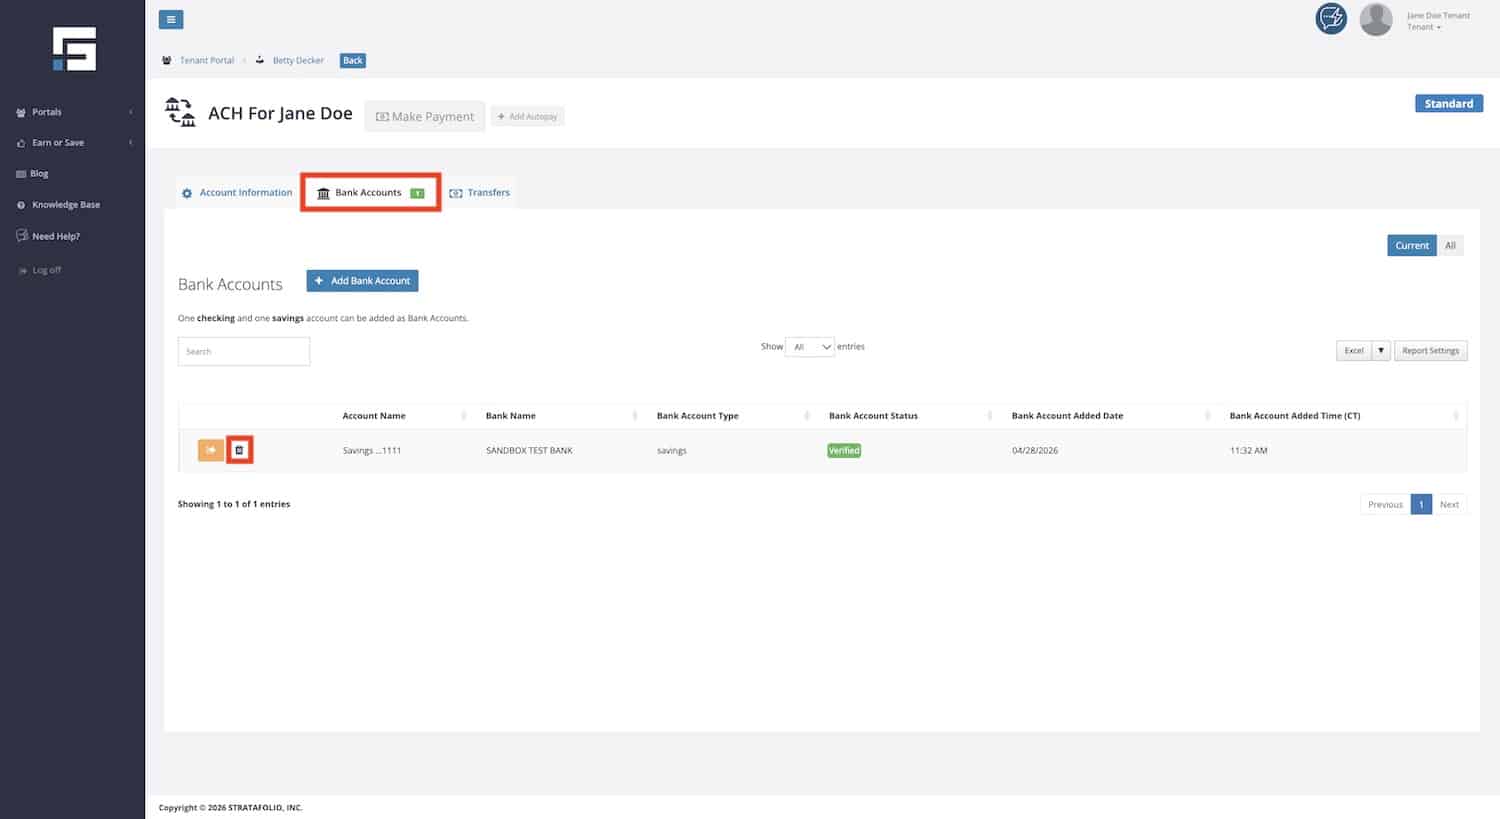Click the 'Showing 1 to 1 of 1 entries' text
The width and height of the screenshot is (1500, 819).
click(234, 504)
